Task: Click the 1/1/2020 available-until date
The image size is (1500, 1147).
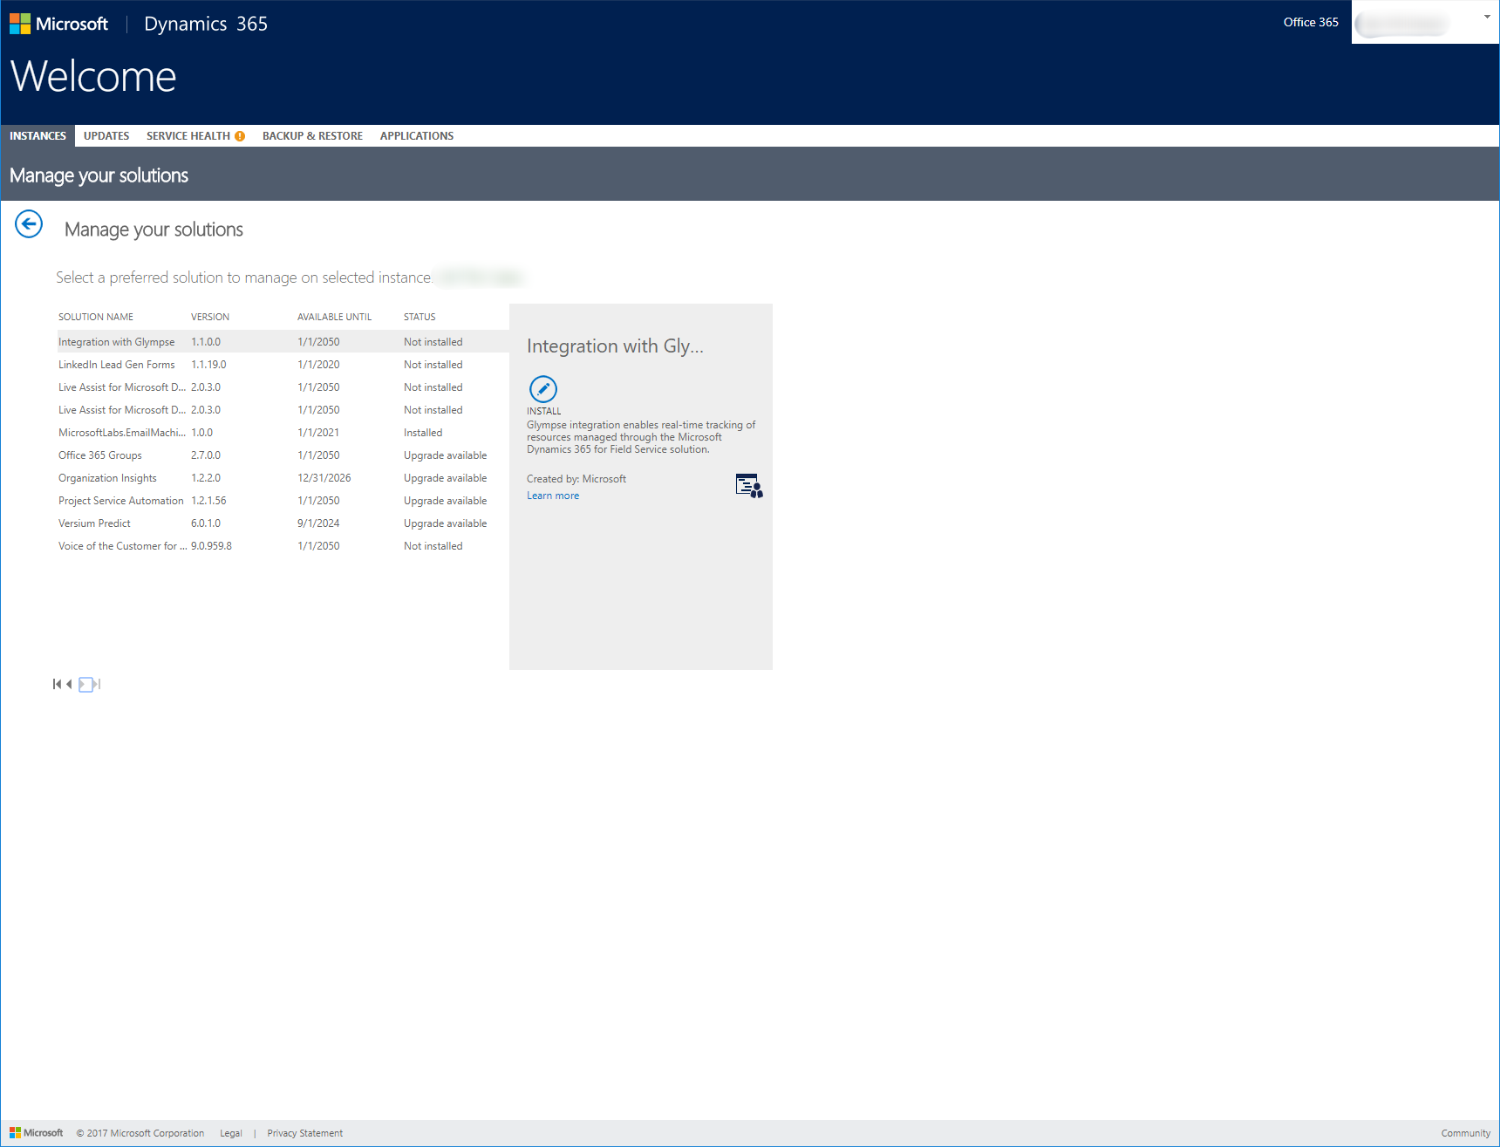Action: pyautogui.click(x=318, y=365)
